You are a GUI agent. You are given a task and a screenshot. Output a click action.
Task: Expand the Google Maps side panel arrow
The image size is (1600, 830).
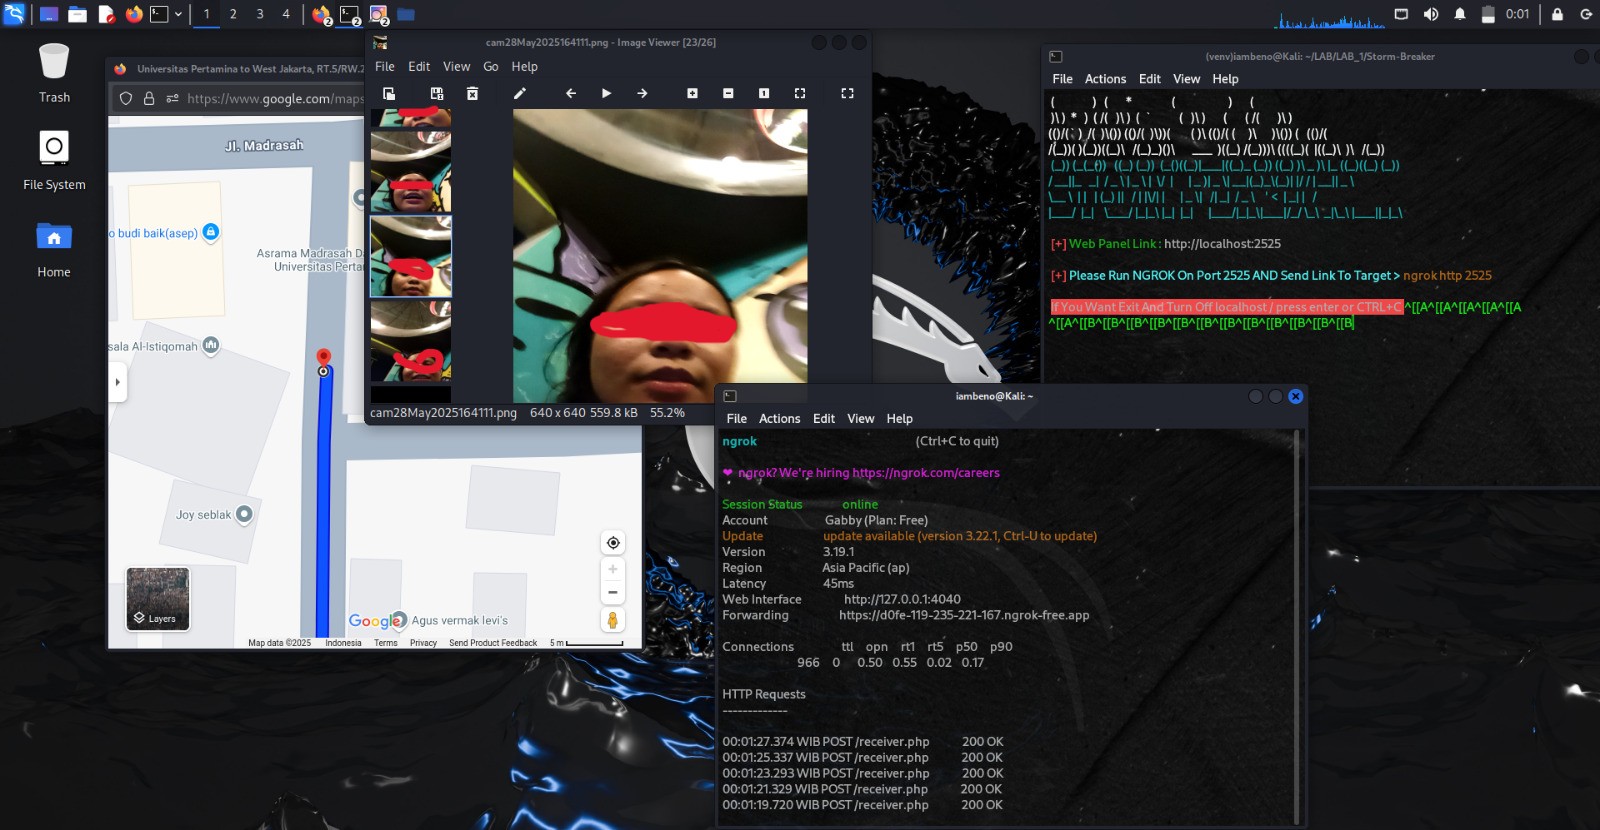117,382
